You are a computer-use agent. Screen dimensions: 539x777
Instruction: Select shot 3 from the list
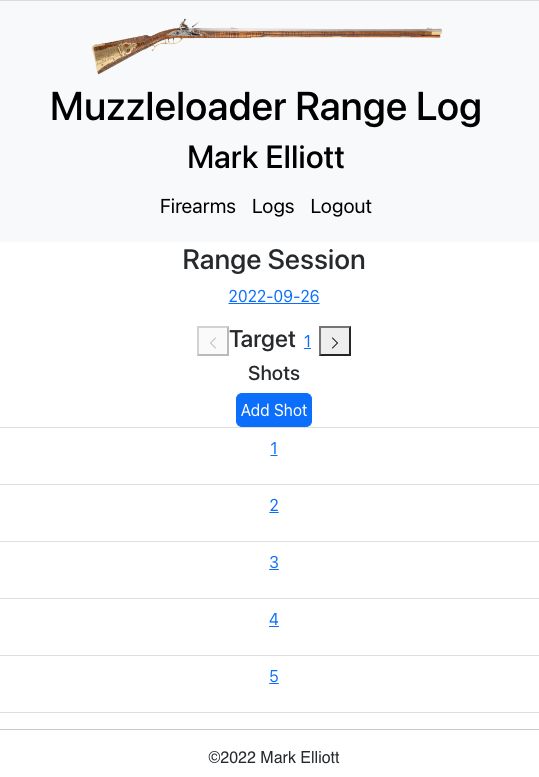point(274,562)
